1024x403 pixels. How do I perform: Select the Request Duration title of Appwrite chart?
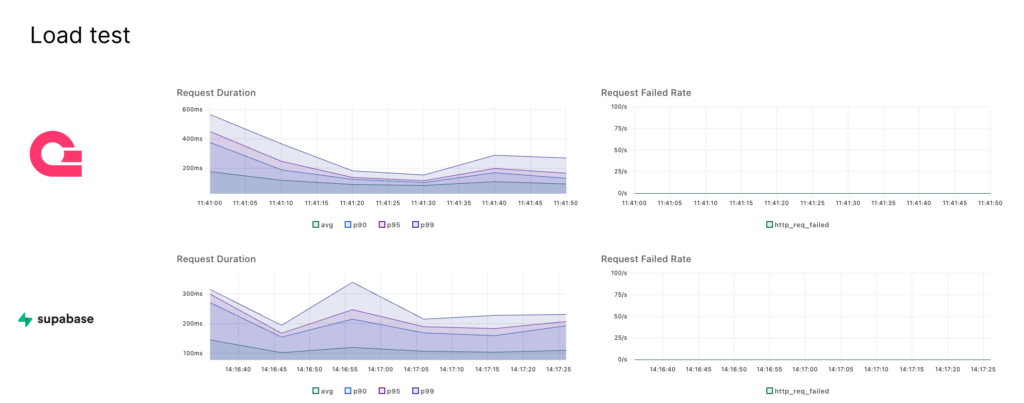click(x=216, y=93)
